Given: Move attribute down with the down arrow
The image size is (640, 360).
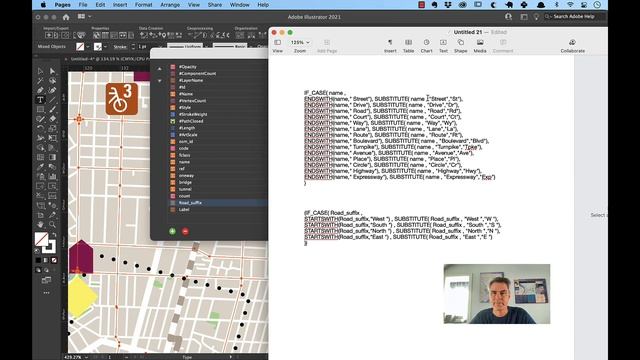Looking at the screenshot, I should coord(160,81).
